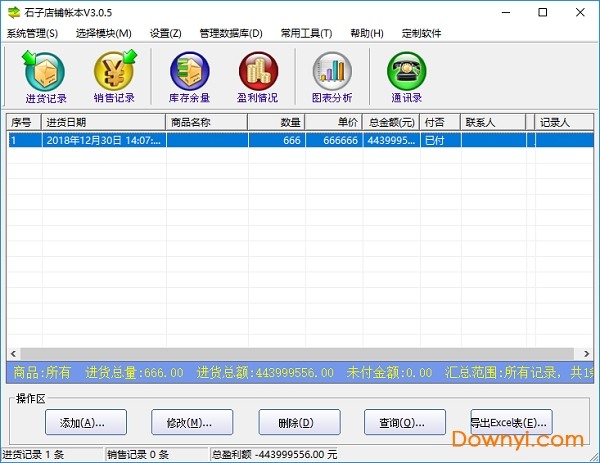This screenshot has width=600, height=463.
Task: Click the 商品:所有 summary text
Action: 42,372
